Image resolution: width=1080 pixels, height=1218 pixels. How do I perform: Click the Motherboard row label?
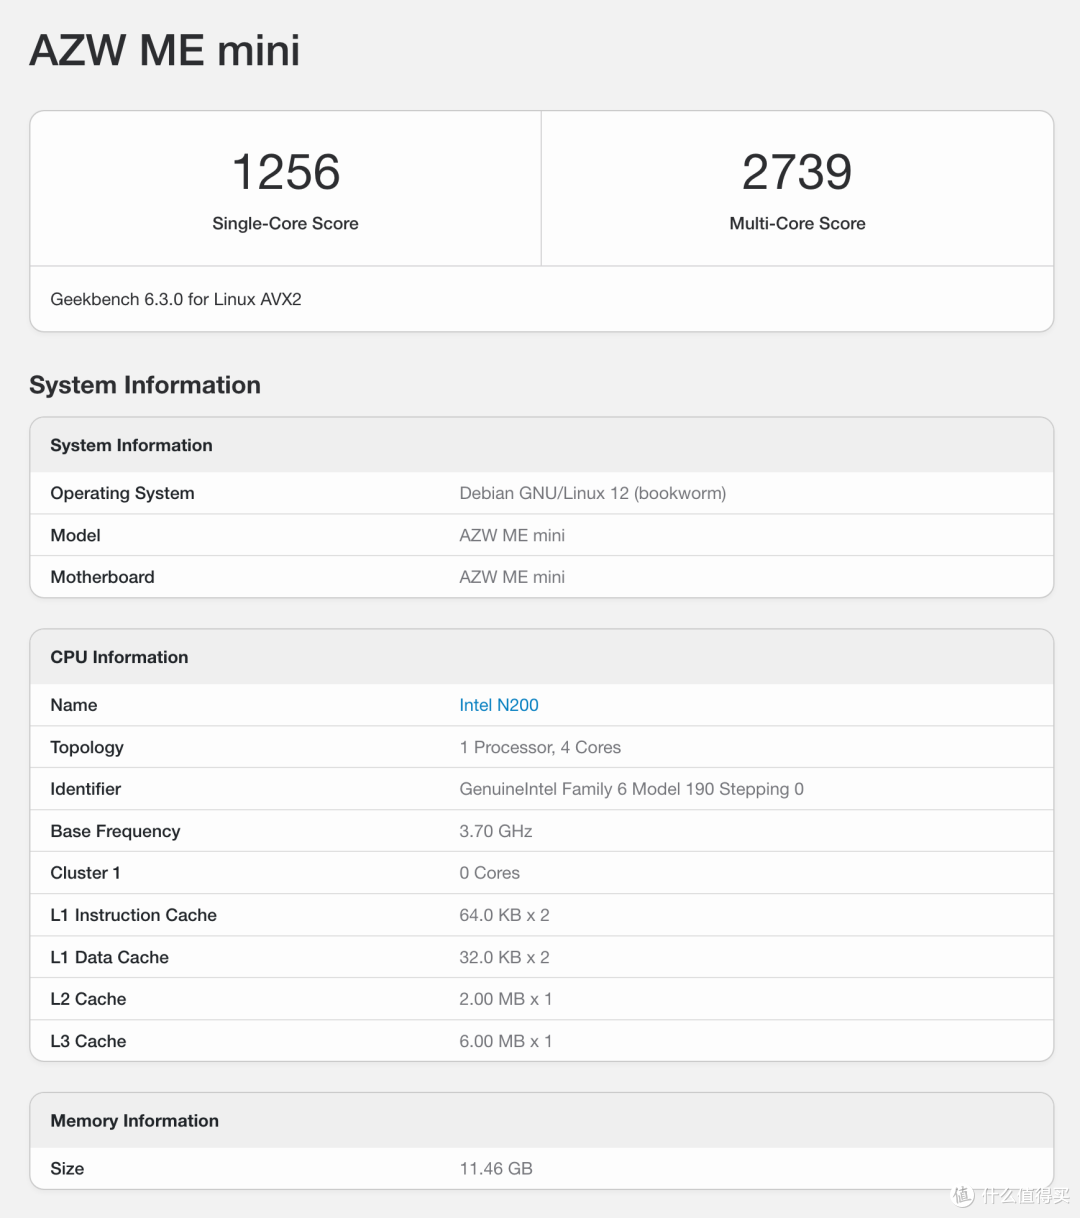(x=102, y=577)
